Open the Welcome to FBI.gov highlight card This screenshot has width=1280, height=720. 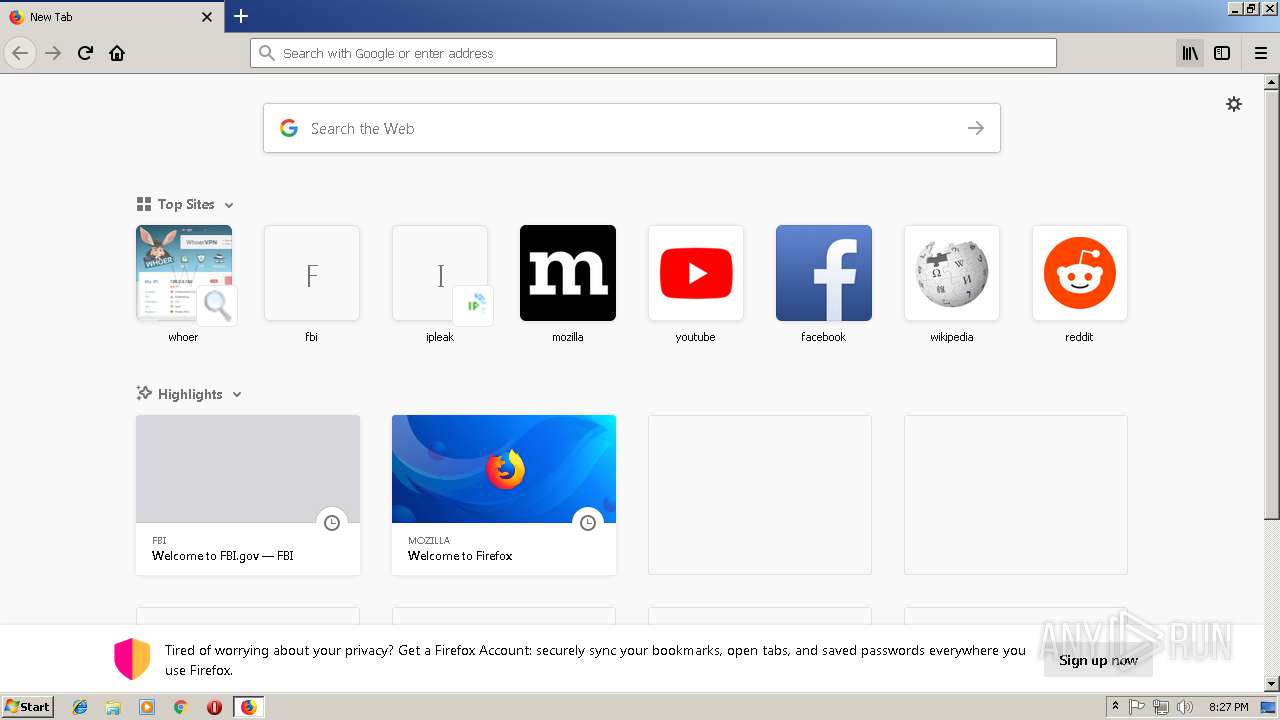pos(248,495)
